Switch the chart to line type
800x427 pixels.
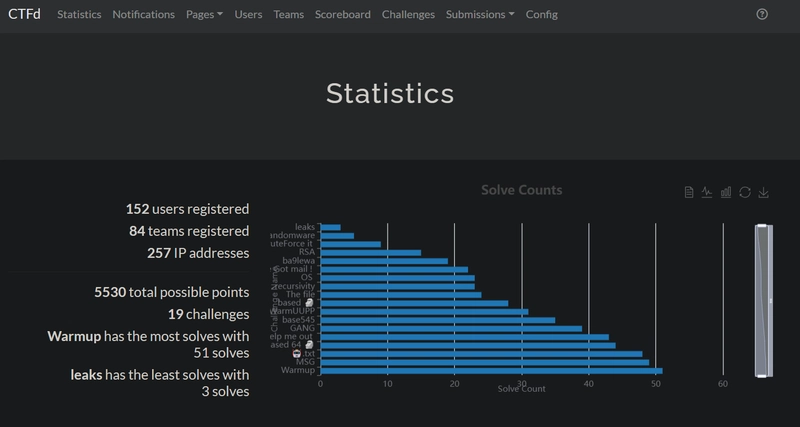coord(707,192)
